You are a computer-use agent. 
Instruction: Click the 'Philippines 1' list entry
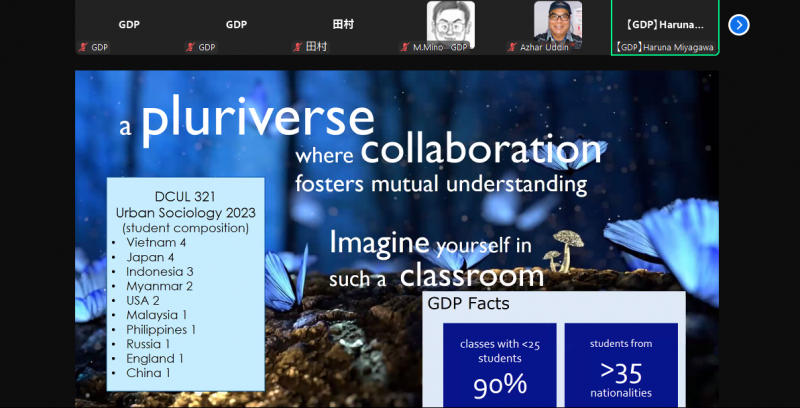[x=161, y=329]
